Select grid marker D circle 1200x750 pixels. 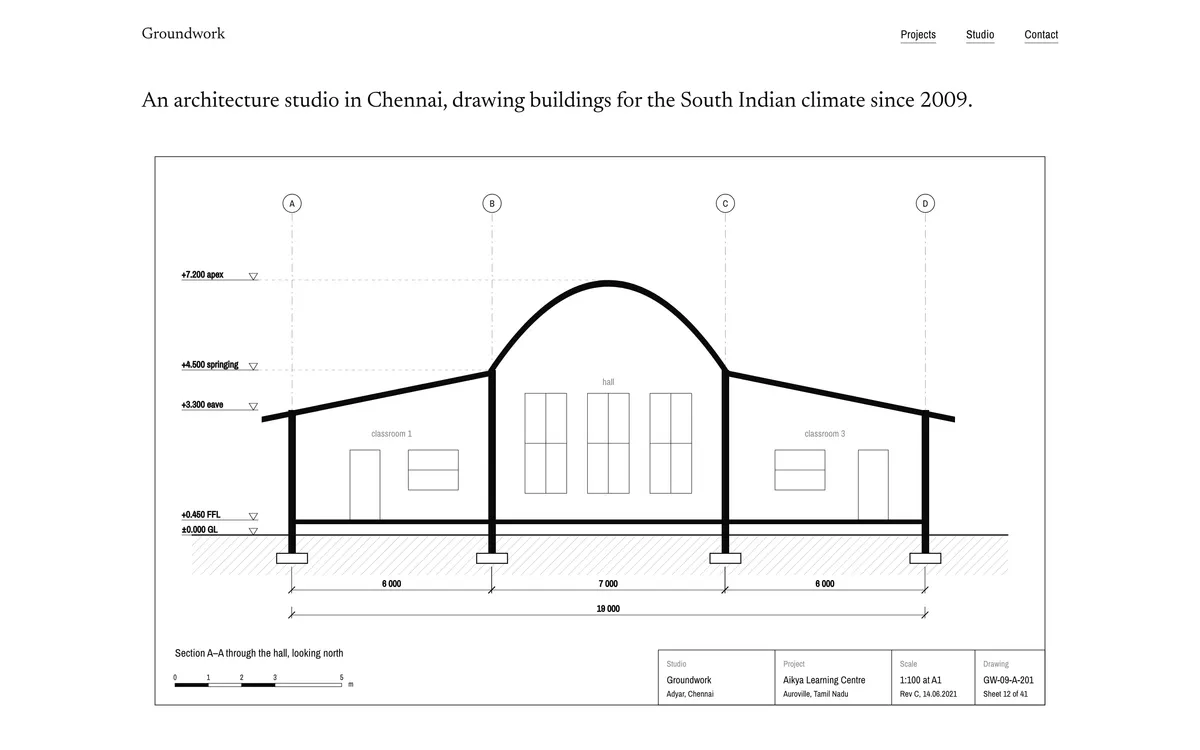pyautogui.click(x=925, y=203)
